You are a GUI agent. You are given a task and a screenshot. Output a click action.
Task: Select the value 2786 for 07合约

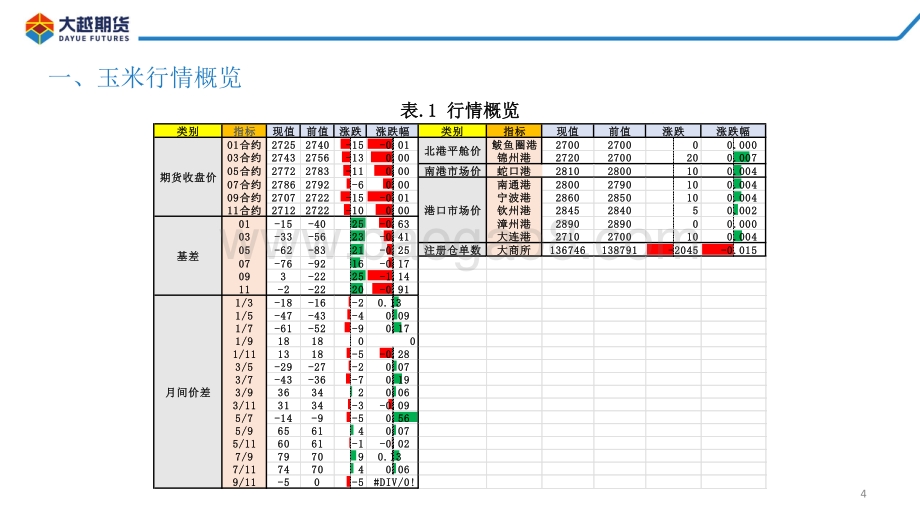(x=283, y=185)
